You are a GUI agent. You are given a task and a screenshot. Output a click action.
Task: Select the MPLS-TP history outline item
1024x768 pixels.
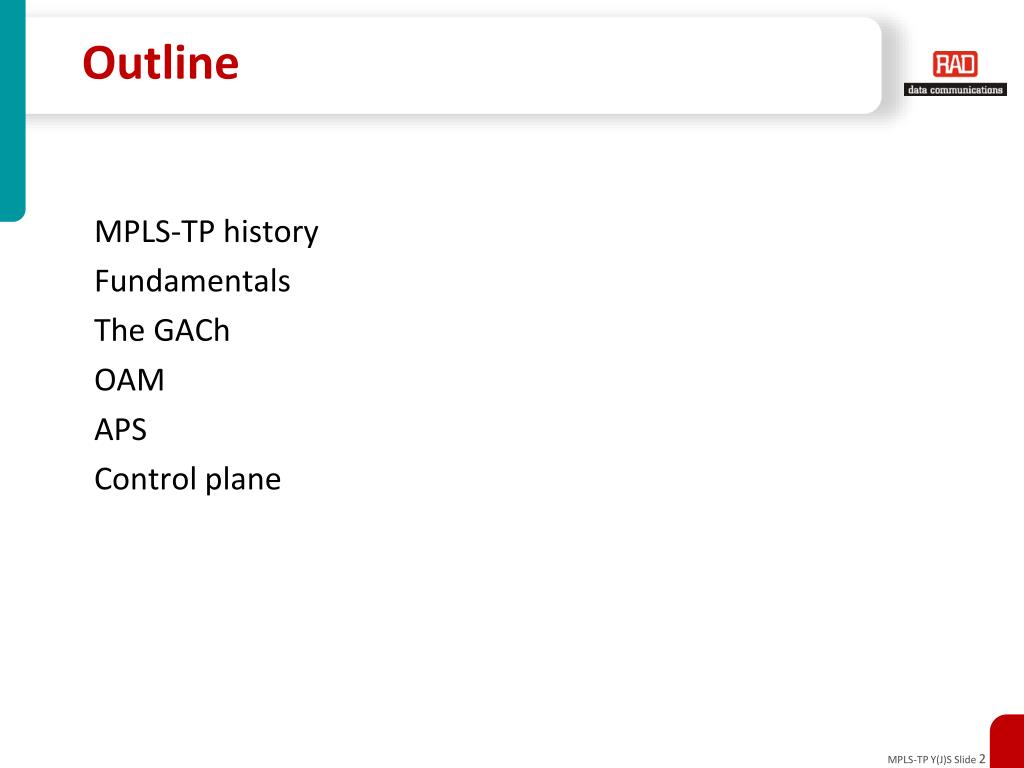click(206, 232)
